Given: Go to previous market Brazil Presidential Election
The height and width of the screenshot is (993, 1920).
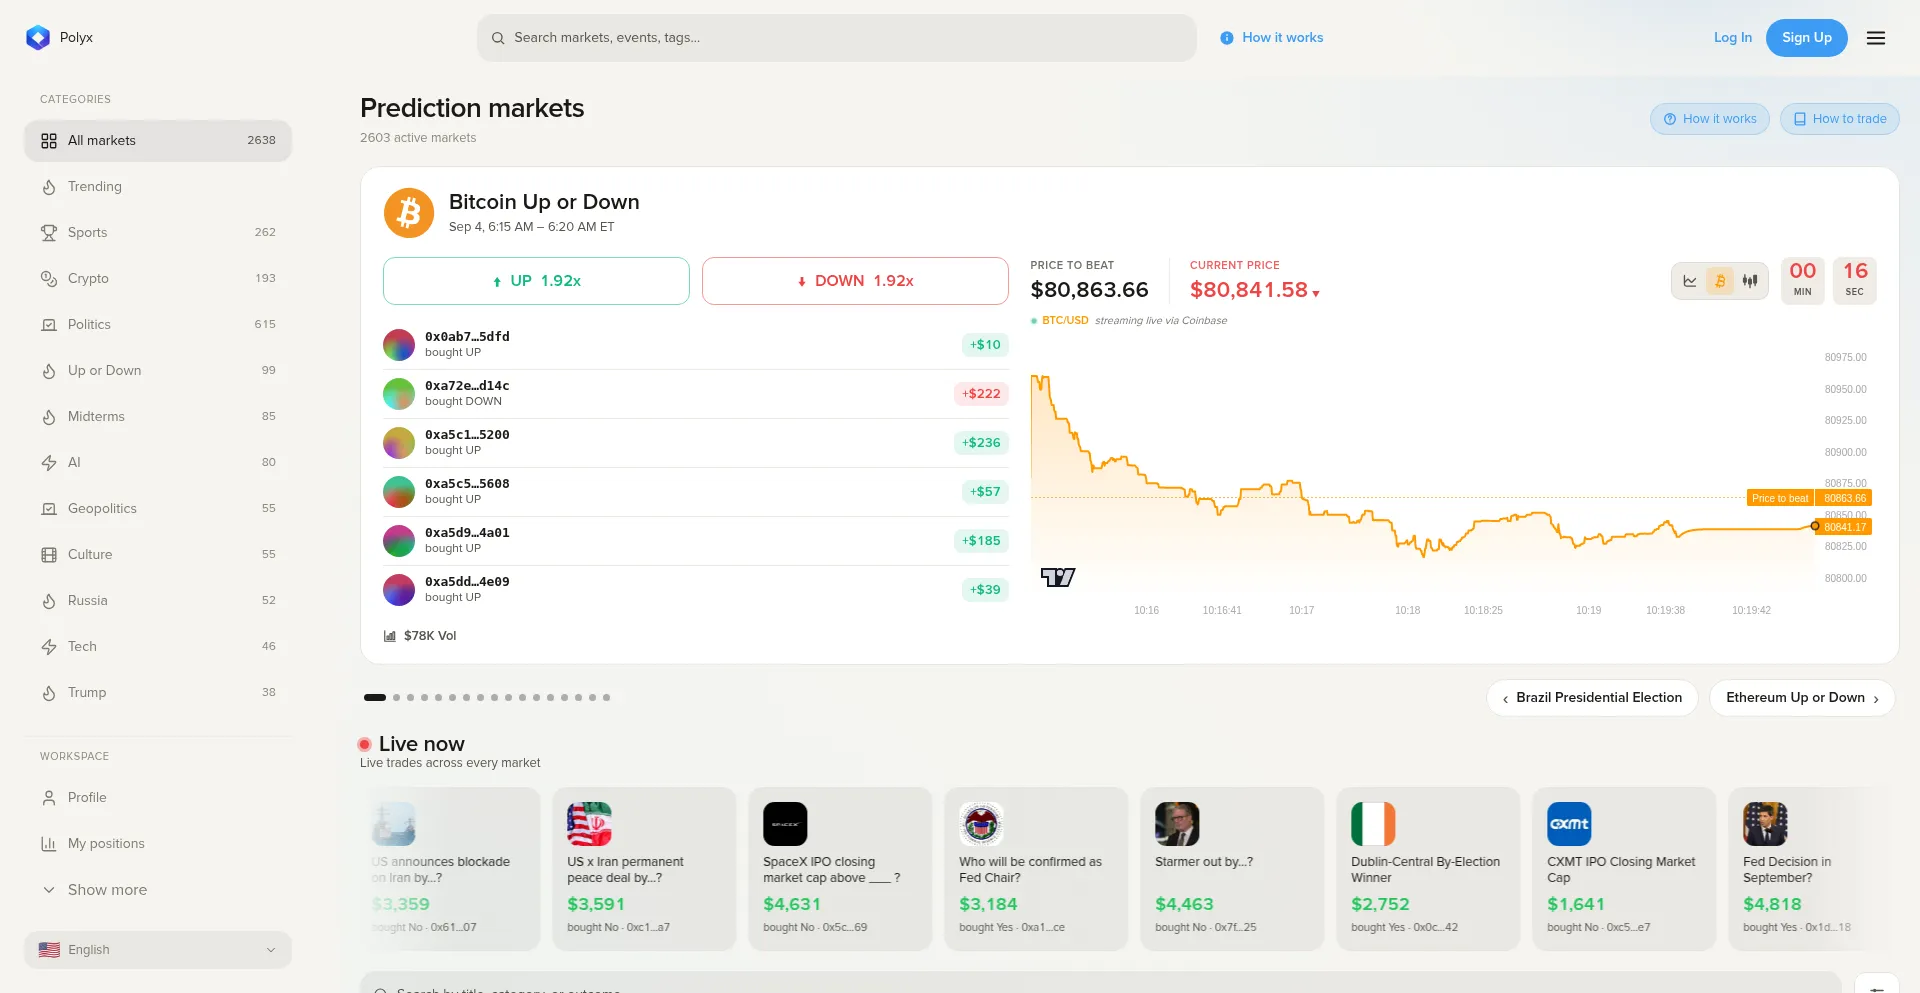Looking at the screenshot, I should pos(1592,698).
